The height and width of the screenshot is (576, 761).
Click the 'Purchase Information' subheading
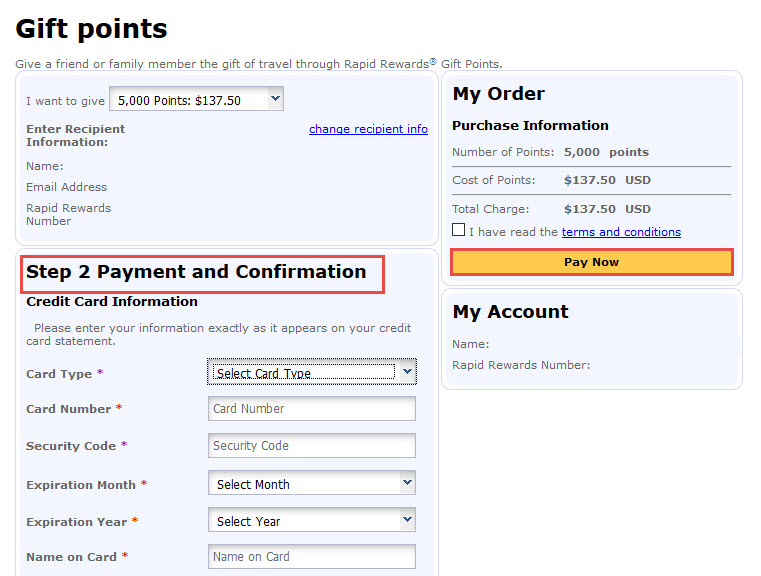pyautogui.click(x=530, y=125)
